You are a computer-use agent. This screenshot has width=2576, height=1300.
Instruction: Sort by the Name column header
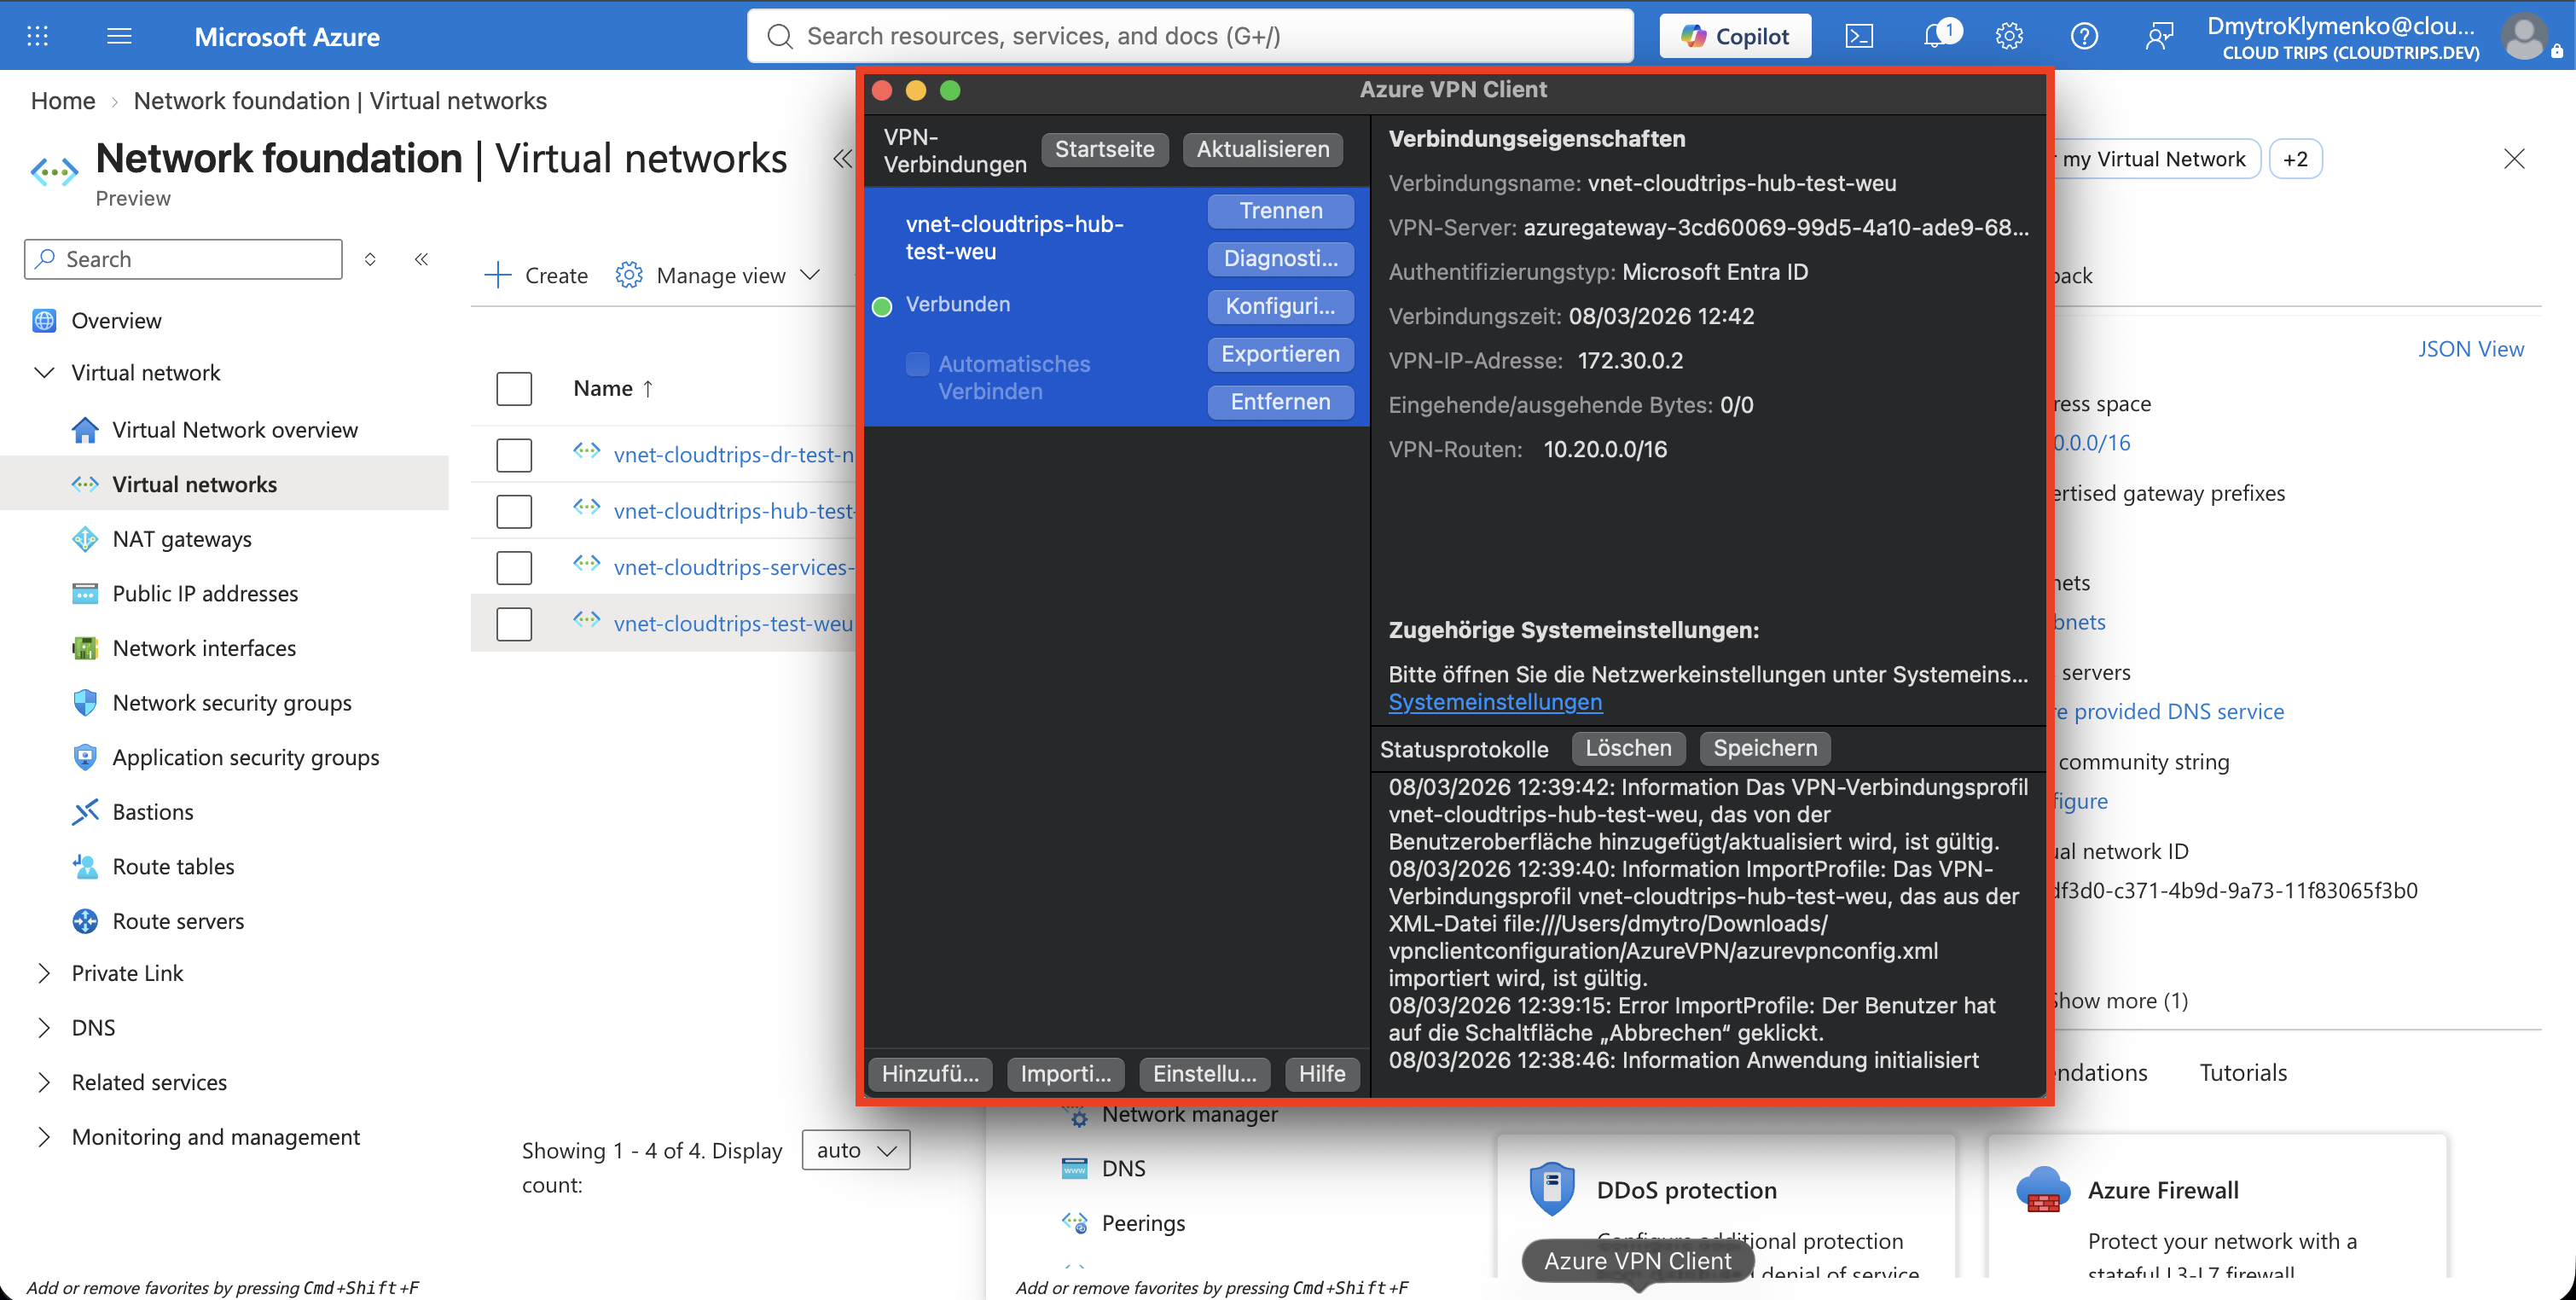[x=612, y=388]
